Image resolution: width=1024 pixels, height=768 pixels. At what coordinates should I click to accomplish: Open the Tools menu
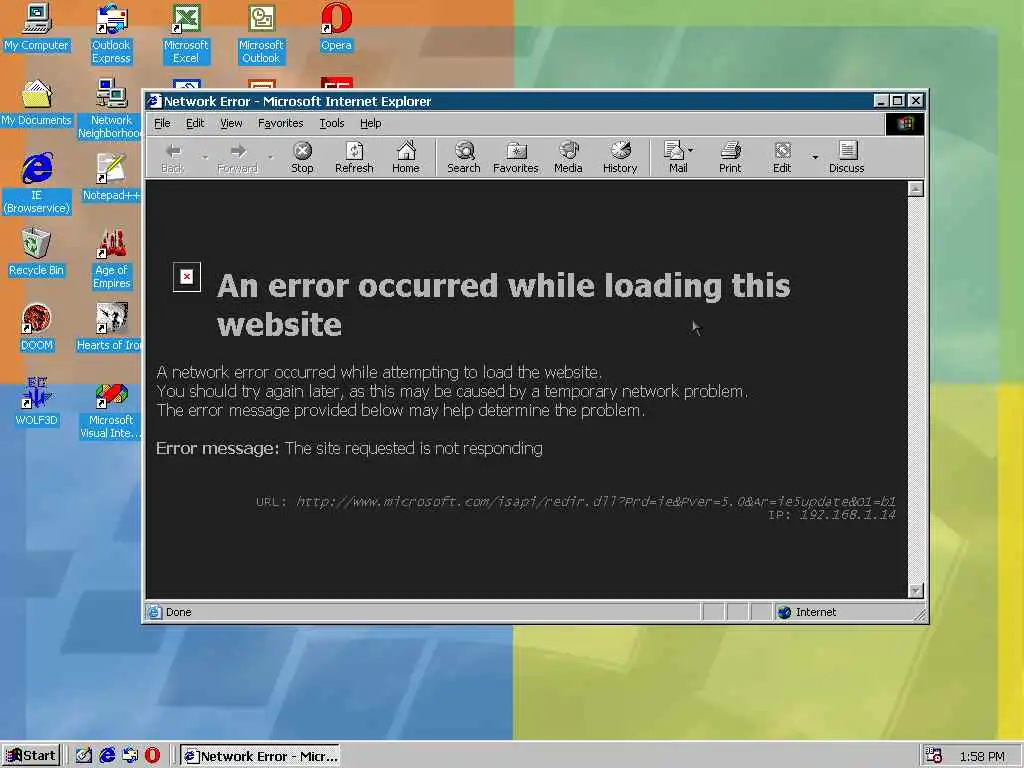(332, 123)
